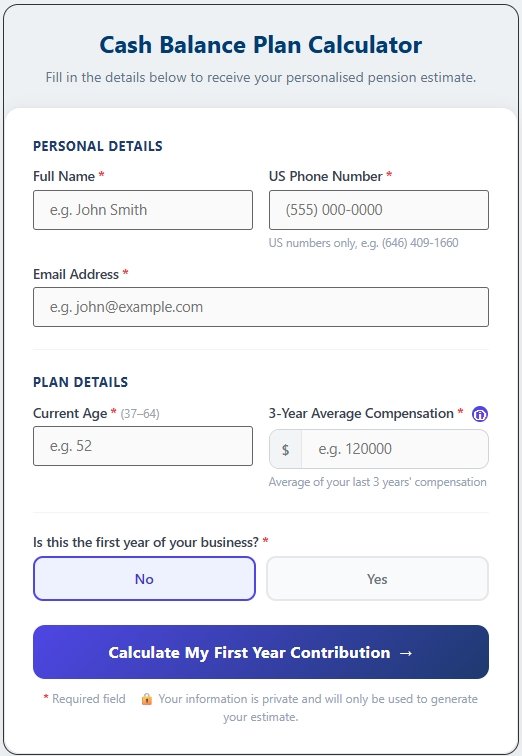This screenshot has height=756, width=522.
Task: Focus the compensation amount input field
Action: 395,449
